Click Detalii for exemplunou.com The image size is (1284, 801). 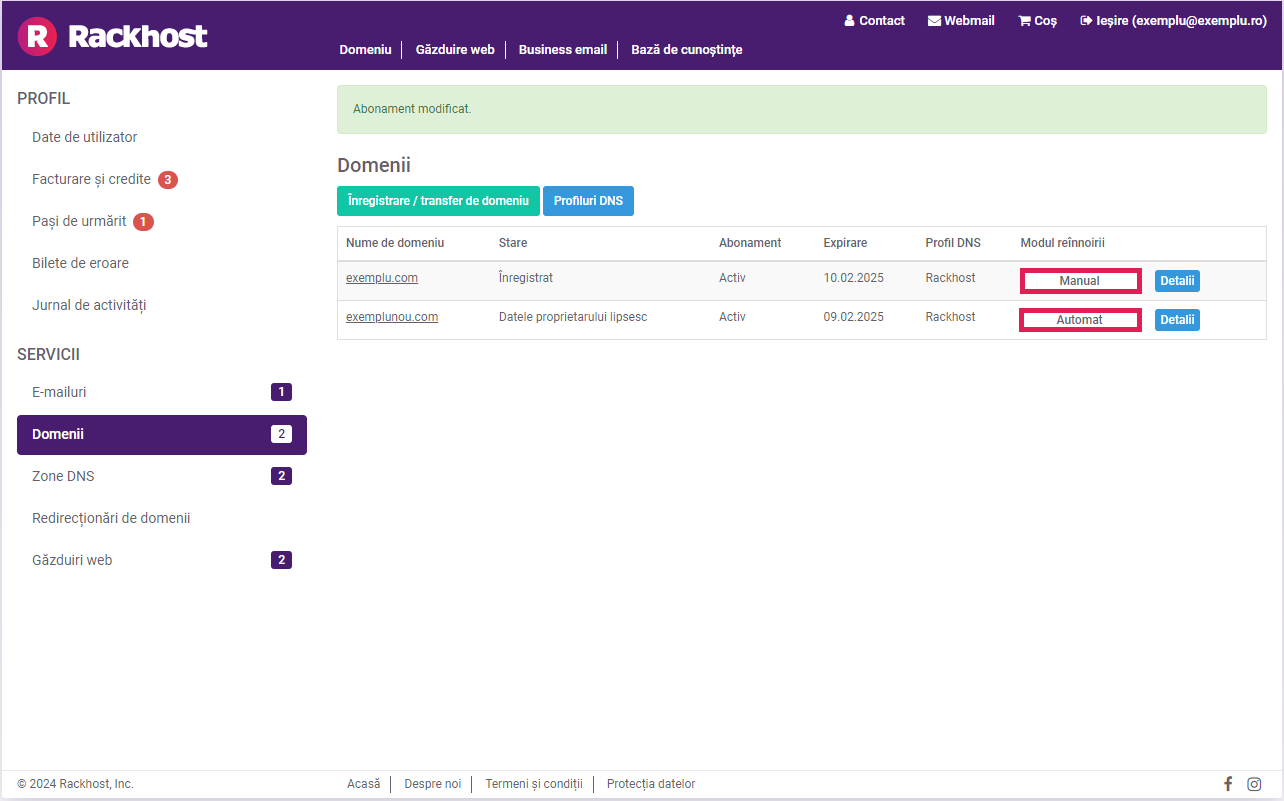1177,320
